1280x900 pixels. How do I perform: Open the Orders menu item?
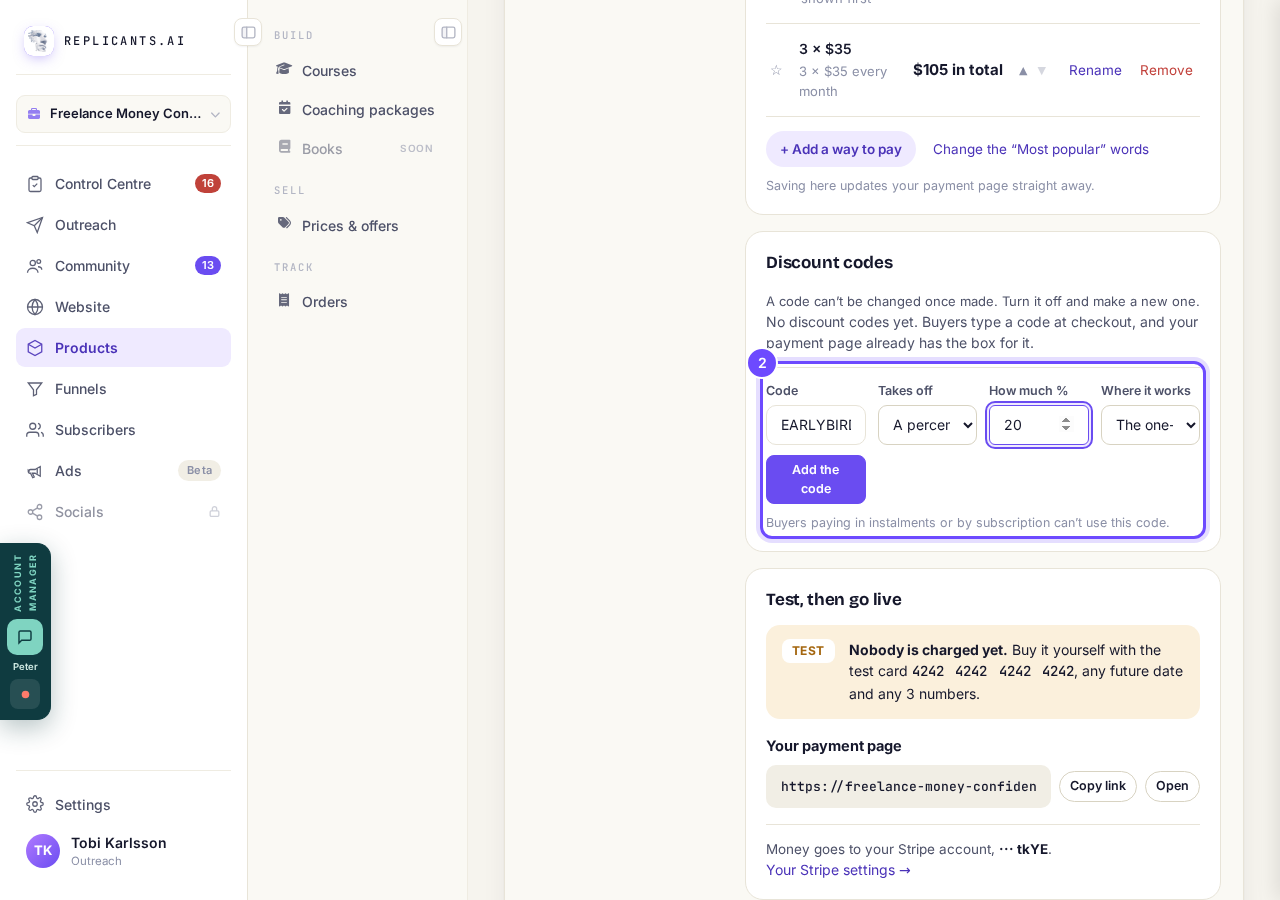tap(325, 302)
